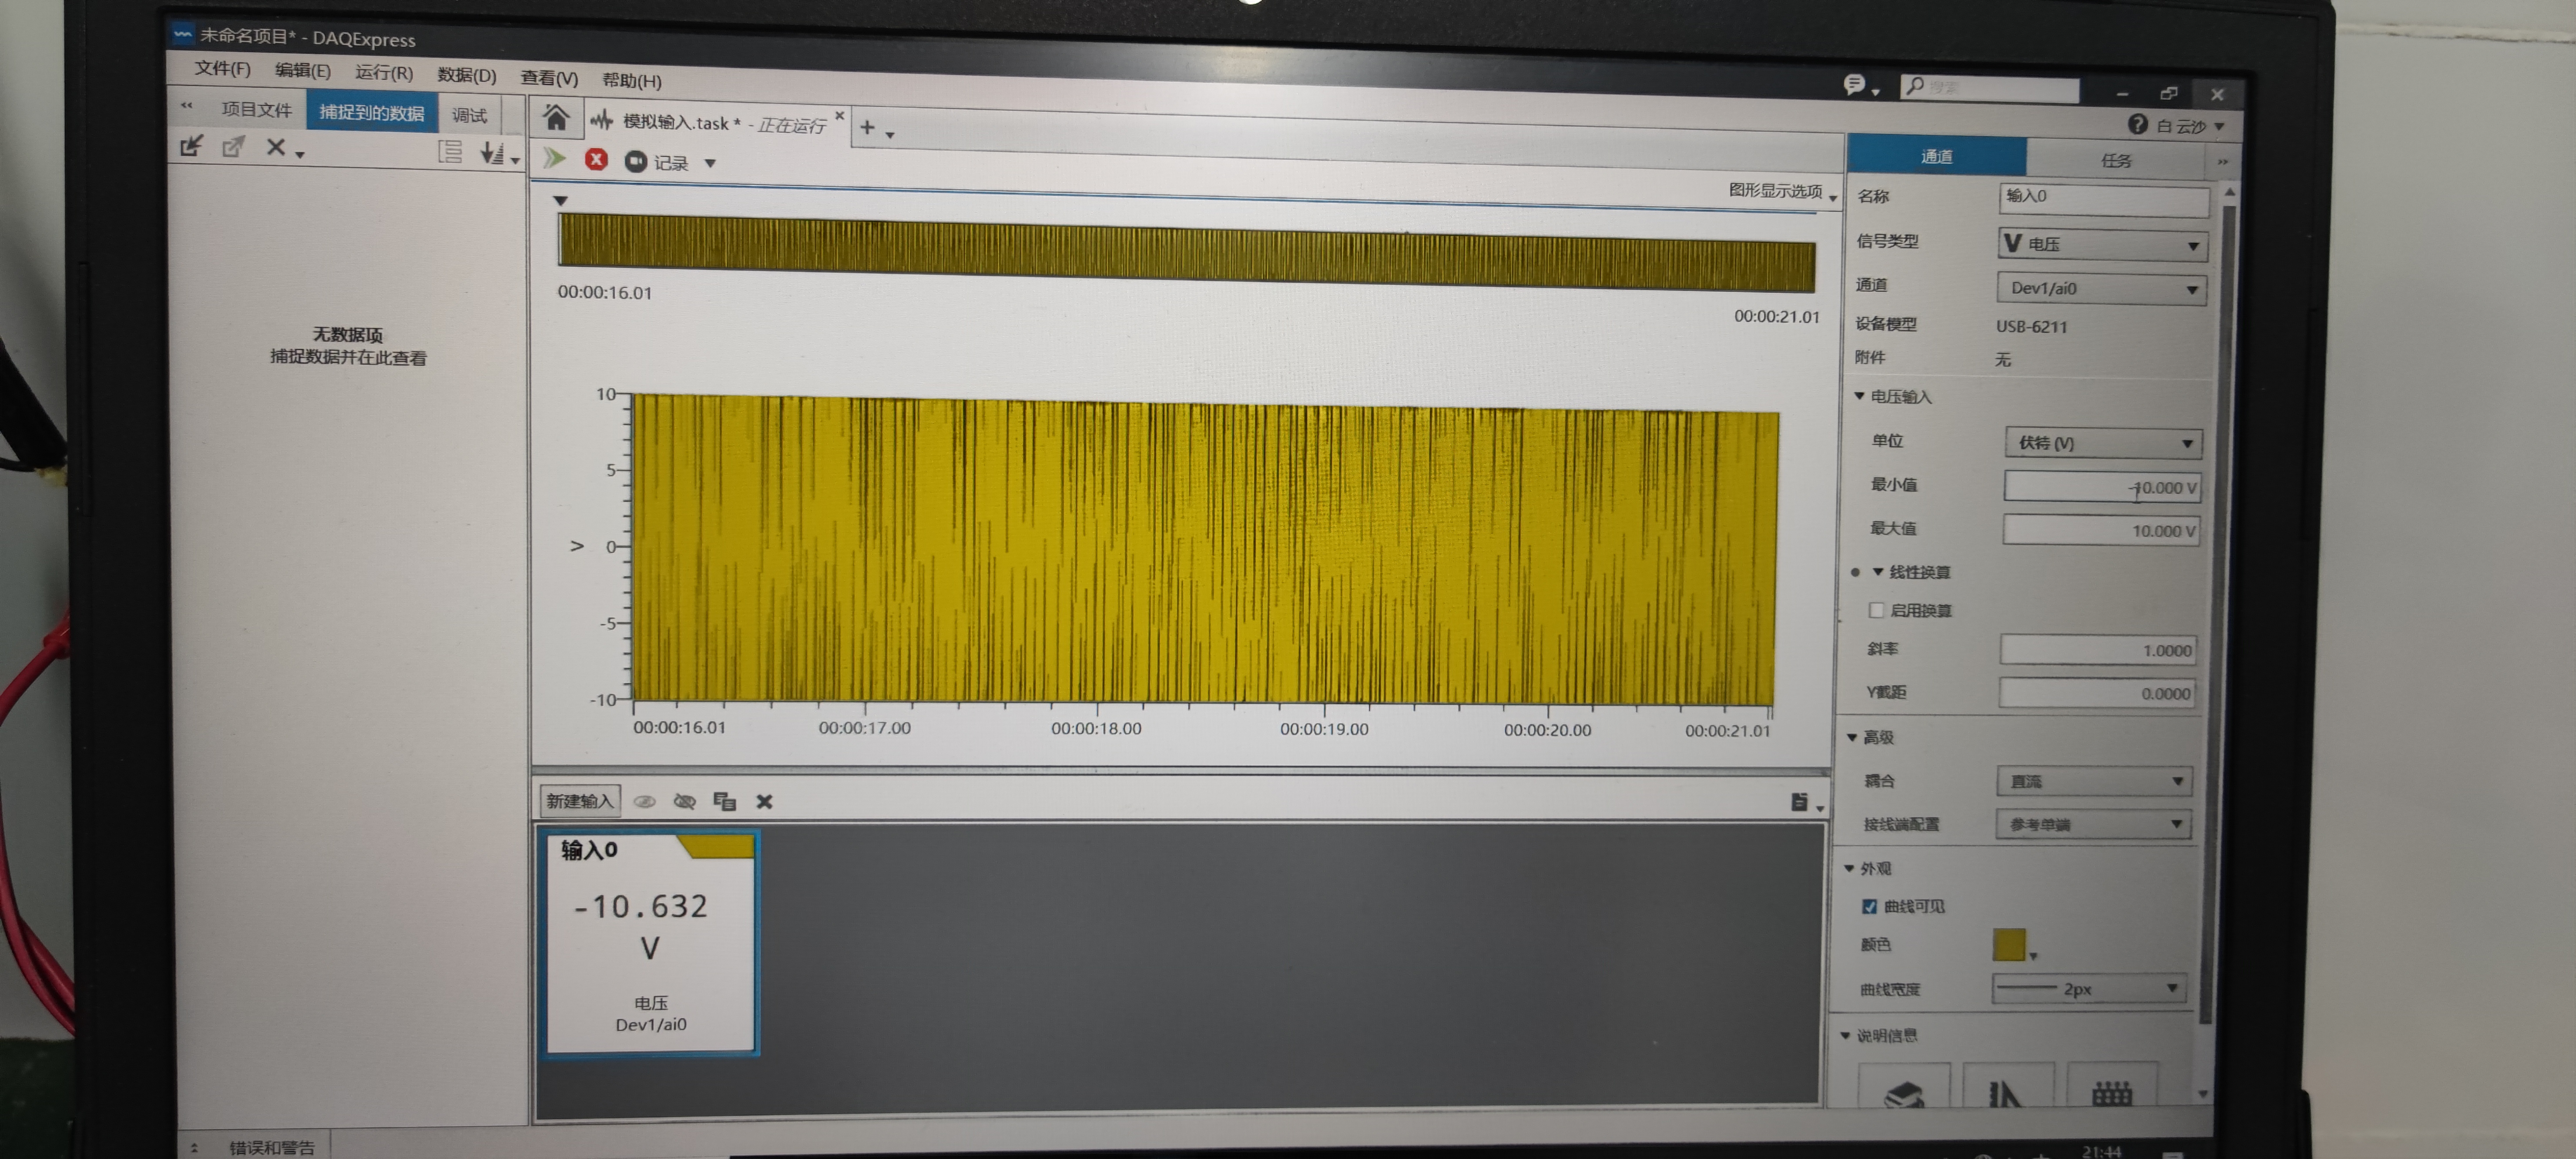2576x1159 pixels.
Task: Click the hide channel crossed-eye icon
Action: point(684,801)
